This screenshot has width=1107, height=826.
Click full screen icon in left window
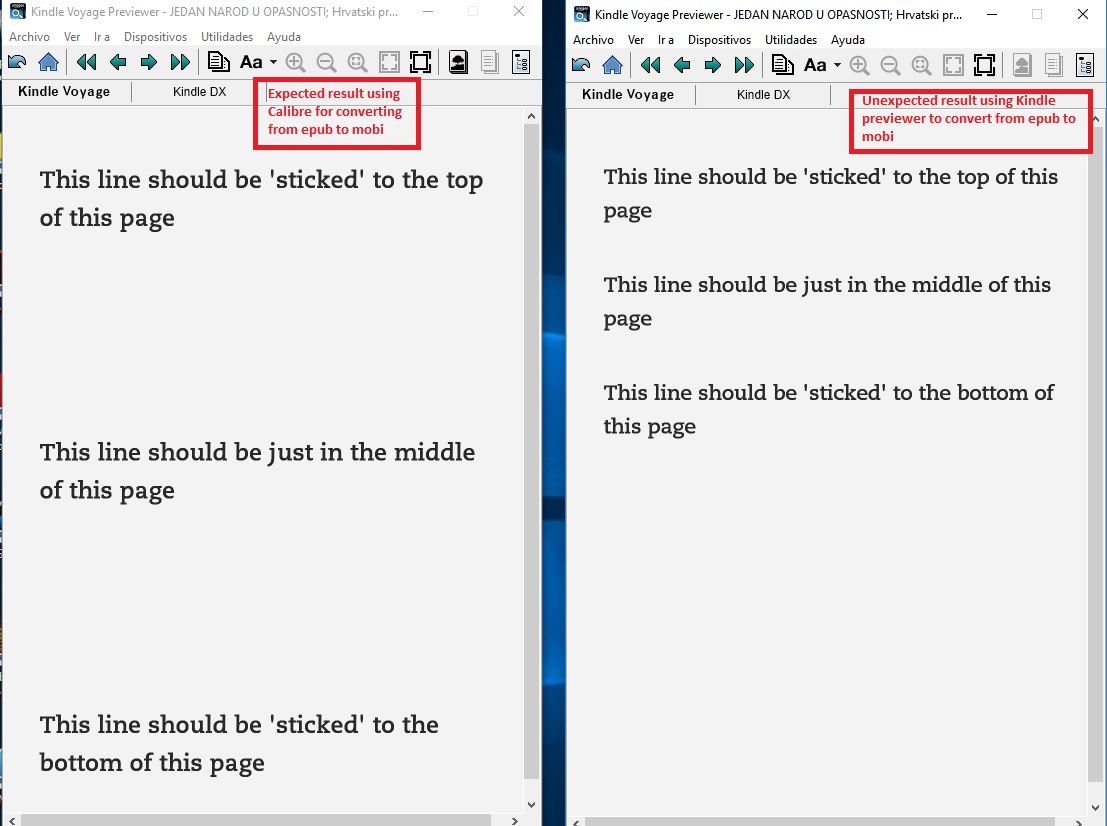tap(420, 62)
